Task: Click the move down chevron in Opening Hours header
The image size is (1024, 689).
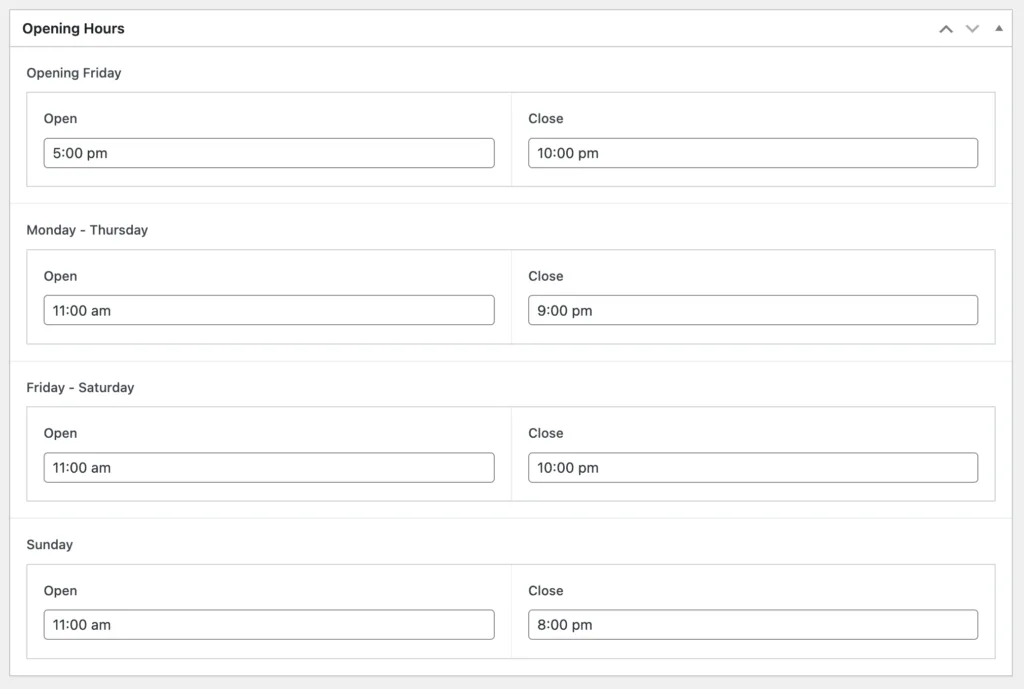Action: point(972,29)
